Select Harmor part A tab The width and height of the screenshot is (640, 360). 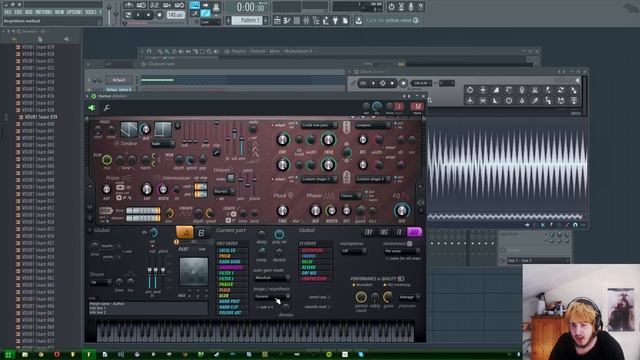point(185,233)
